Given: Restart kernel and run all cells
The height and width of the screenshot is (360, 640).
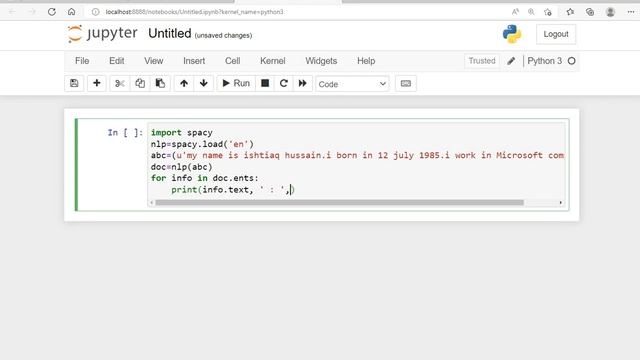Looking at the screenshot, I should coord(302,83).
